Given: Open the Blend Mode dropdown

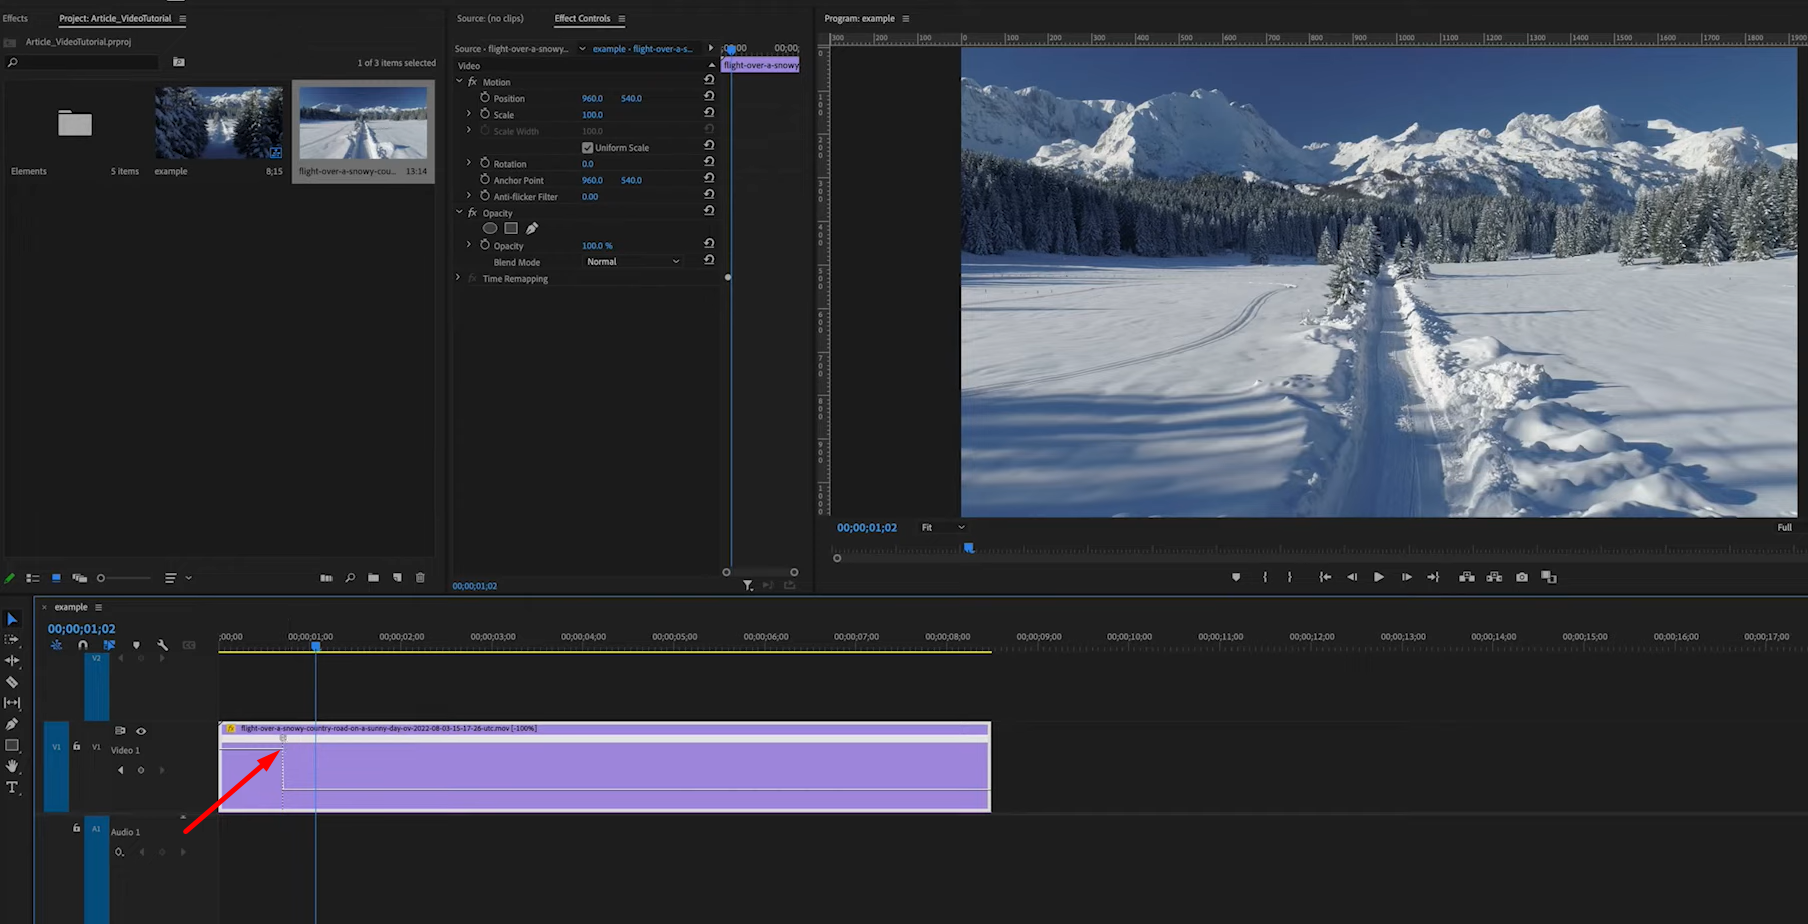Looking at the screenshot, I should click(632, 261).
